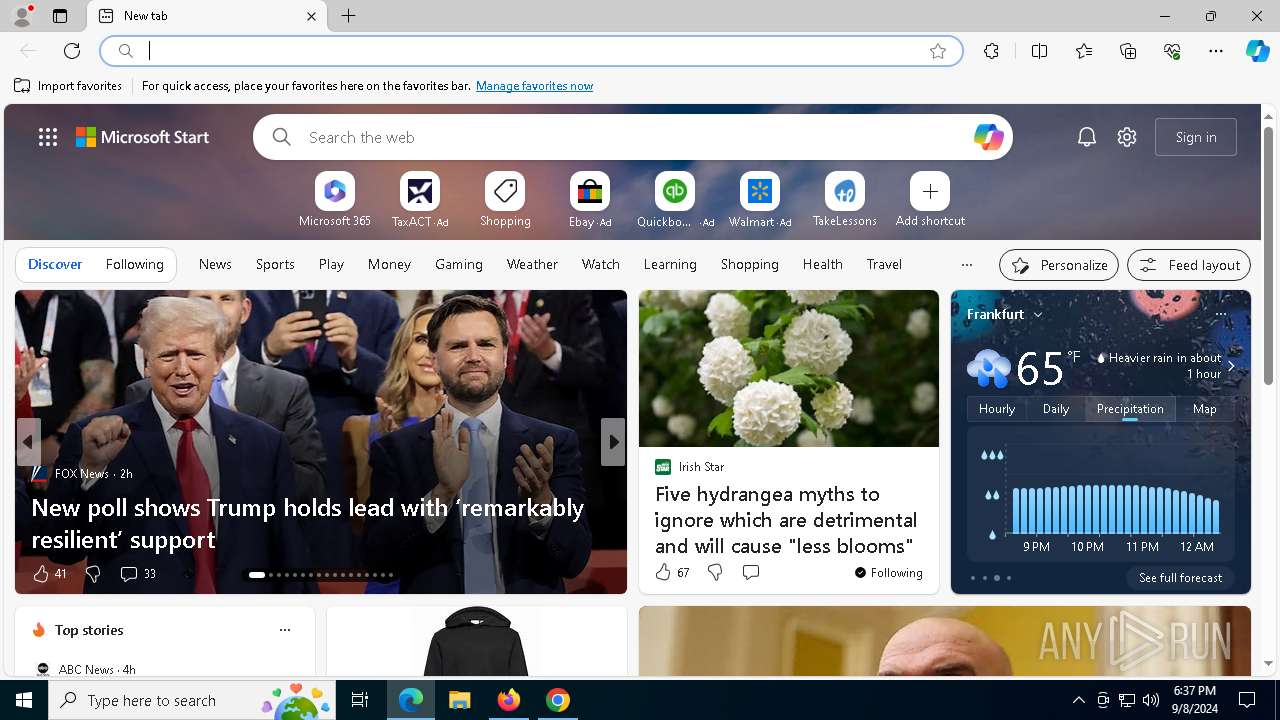The width and height of the screenshot is (1280, 720).
Task: Open the Windows Start menu
Action: click(x=24, y=700)
